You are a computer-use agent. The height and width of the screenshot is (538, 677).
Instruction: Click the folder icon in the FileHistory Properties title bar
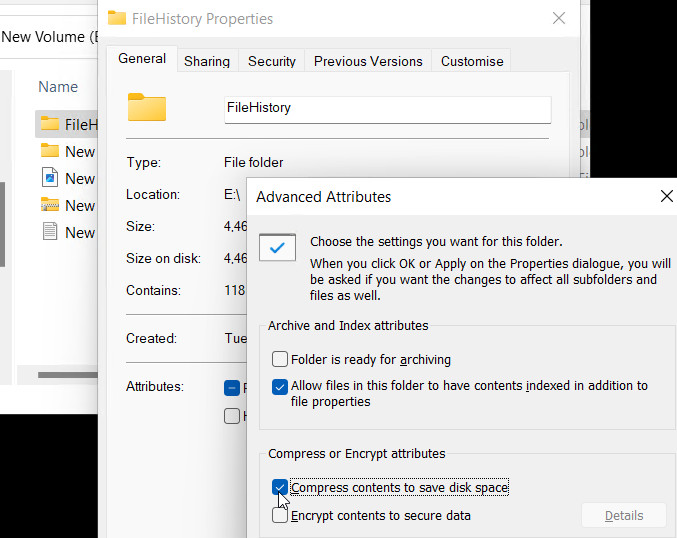tap(117, 18)
